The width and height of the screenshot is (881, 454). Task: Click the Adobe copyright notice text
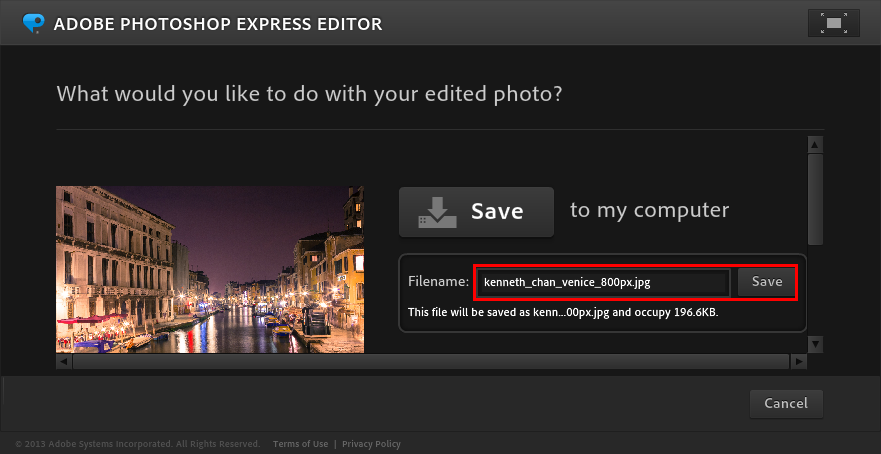(x=138, y=444)
